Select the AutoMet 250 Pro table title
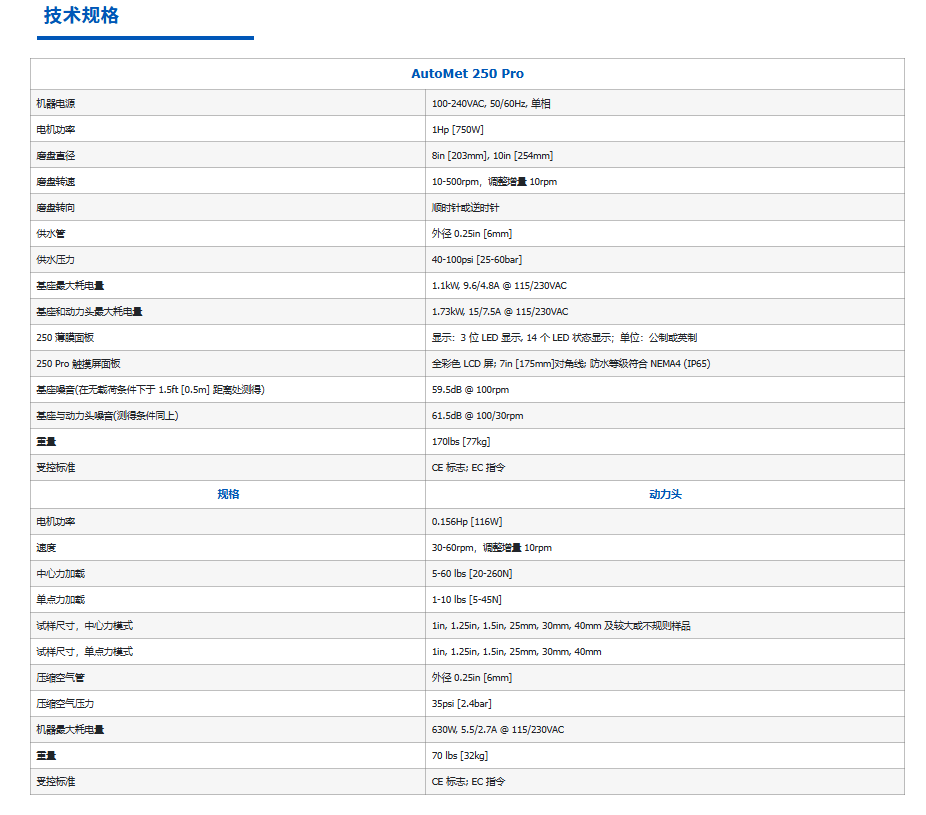The width and height of the screenshot is (926, 815). (467, 74)
